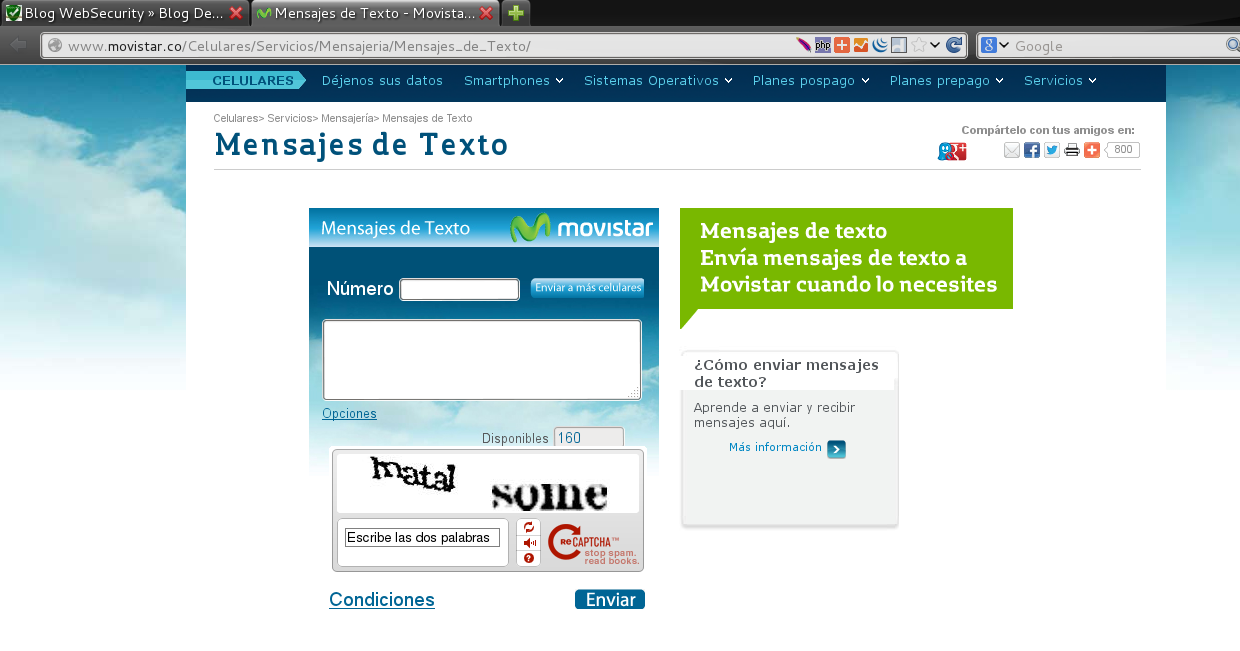Click the Disponibles character counter field

[589, 438]
